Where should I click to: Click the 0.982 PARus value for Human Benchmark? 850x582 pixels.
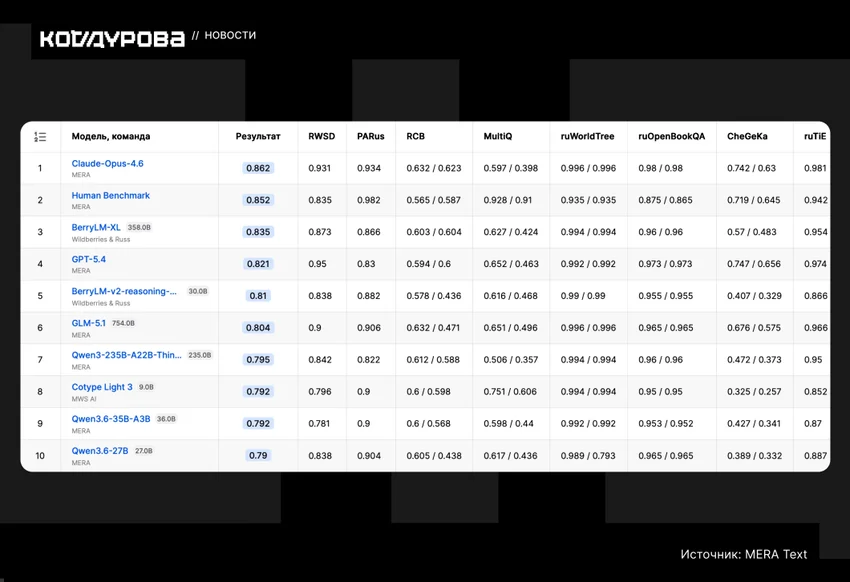[369, 201]
